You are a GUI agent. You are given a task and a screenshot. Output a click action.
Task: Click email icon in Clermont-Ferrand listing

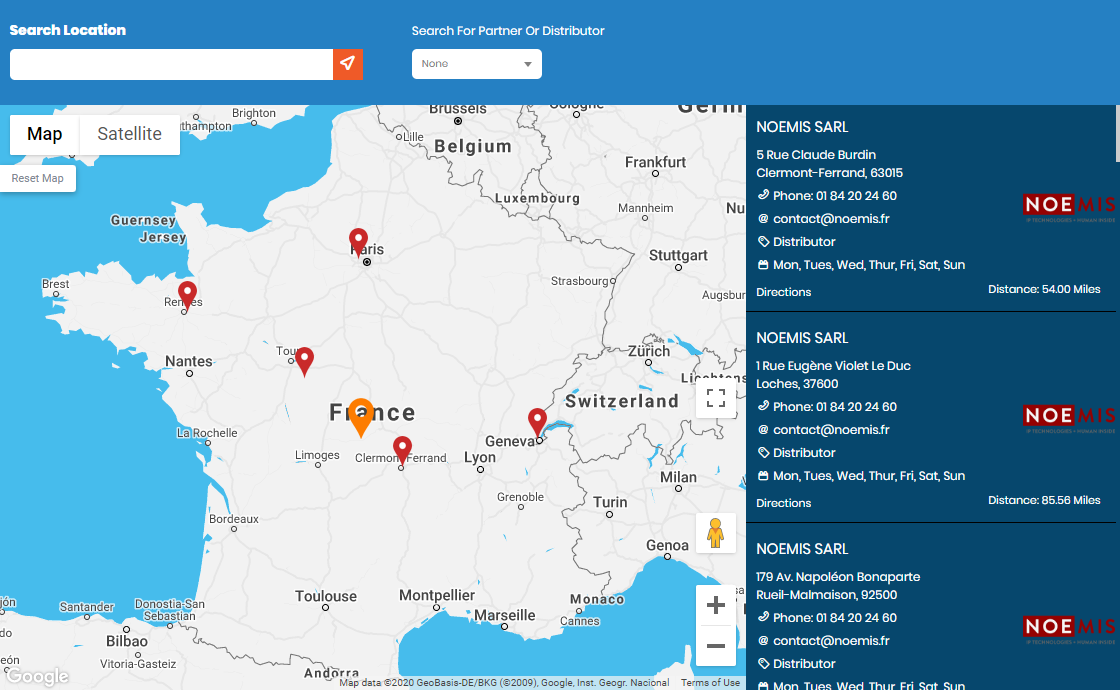pos(763,219)
